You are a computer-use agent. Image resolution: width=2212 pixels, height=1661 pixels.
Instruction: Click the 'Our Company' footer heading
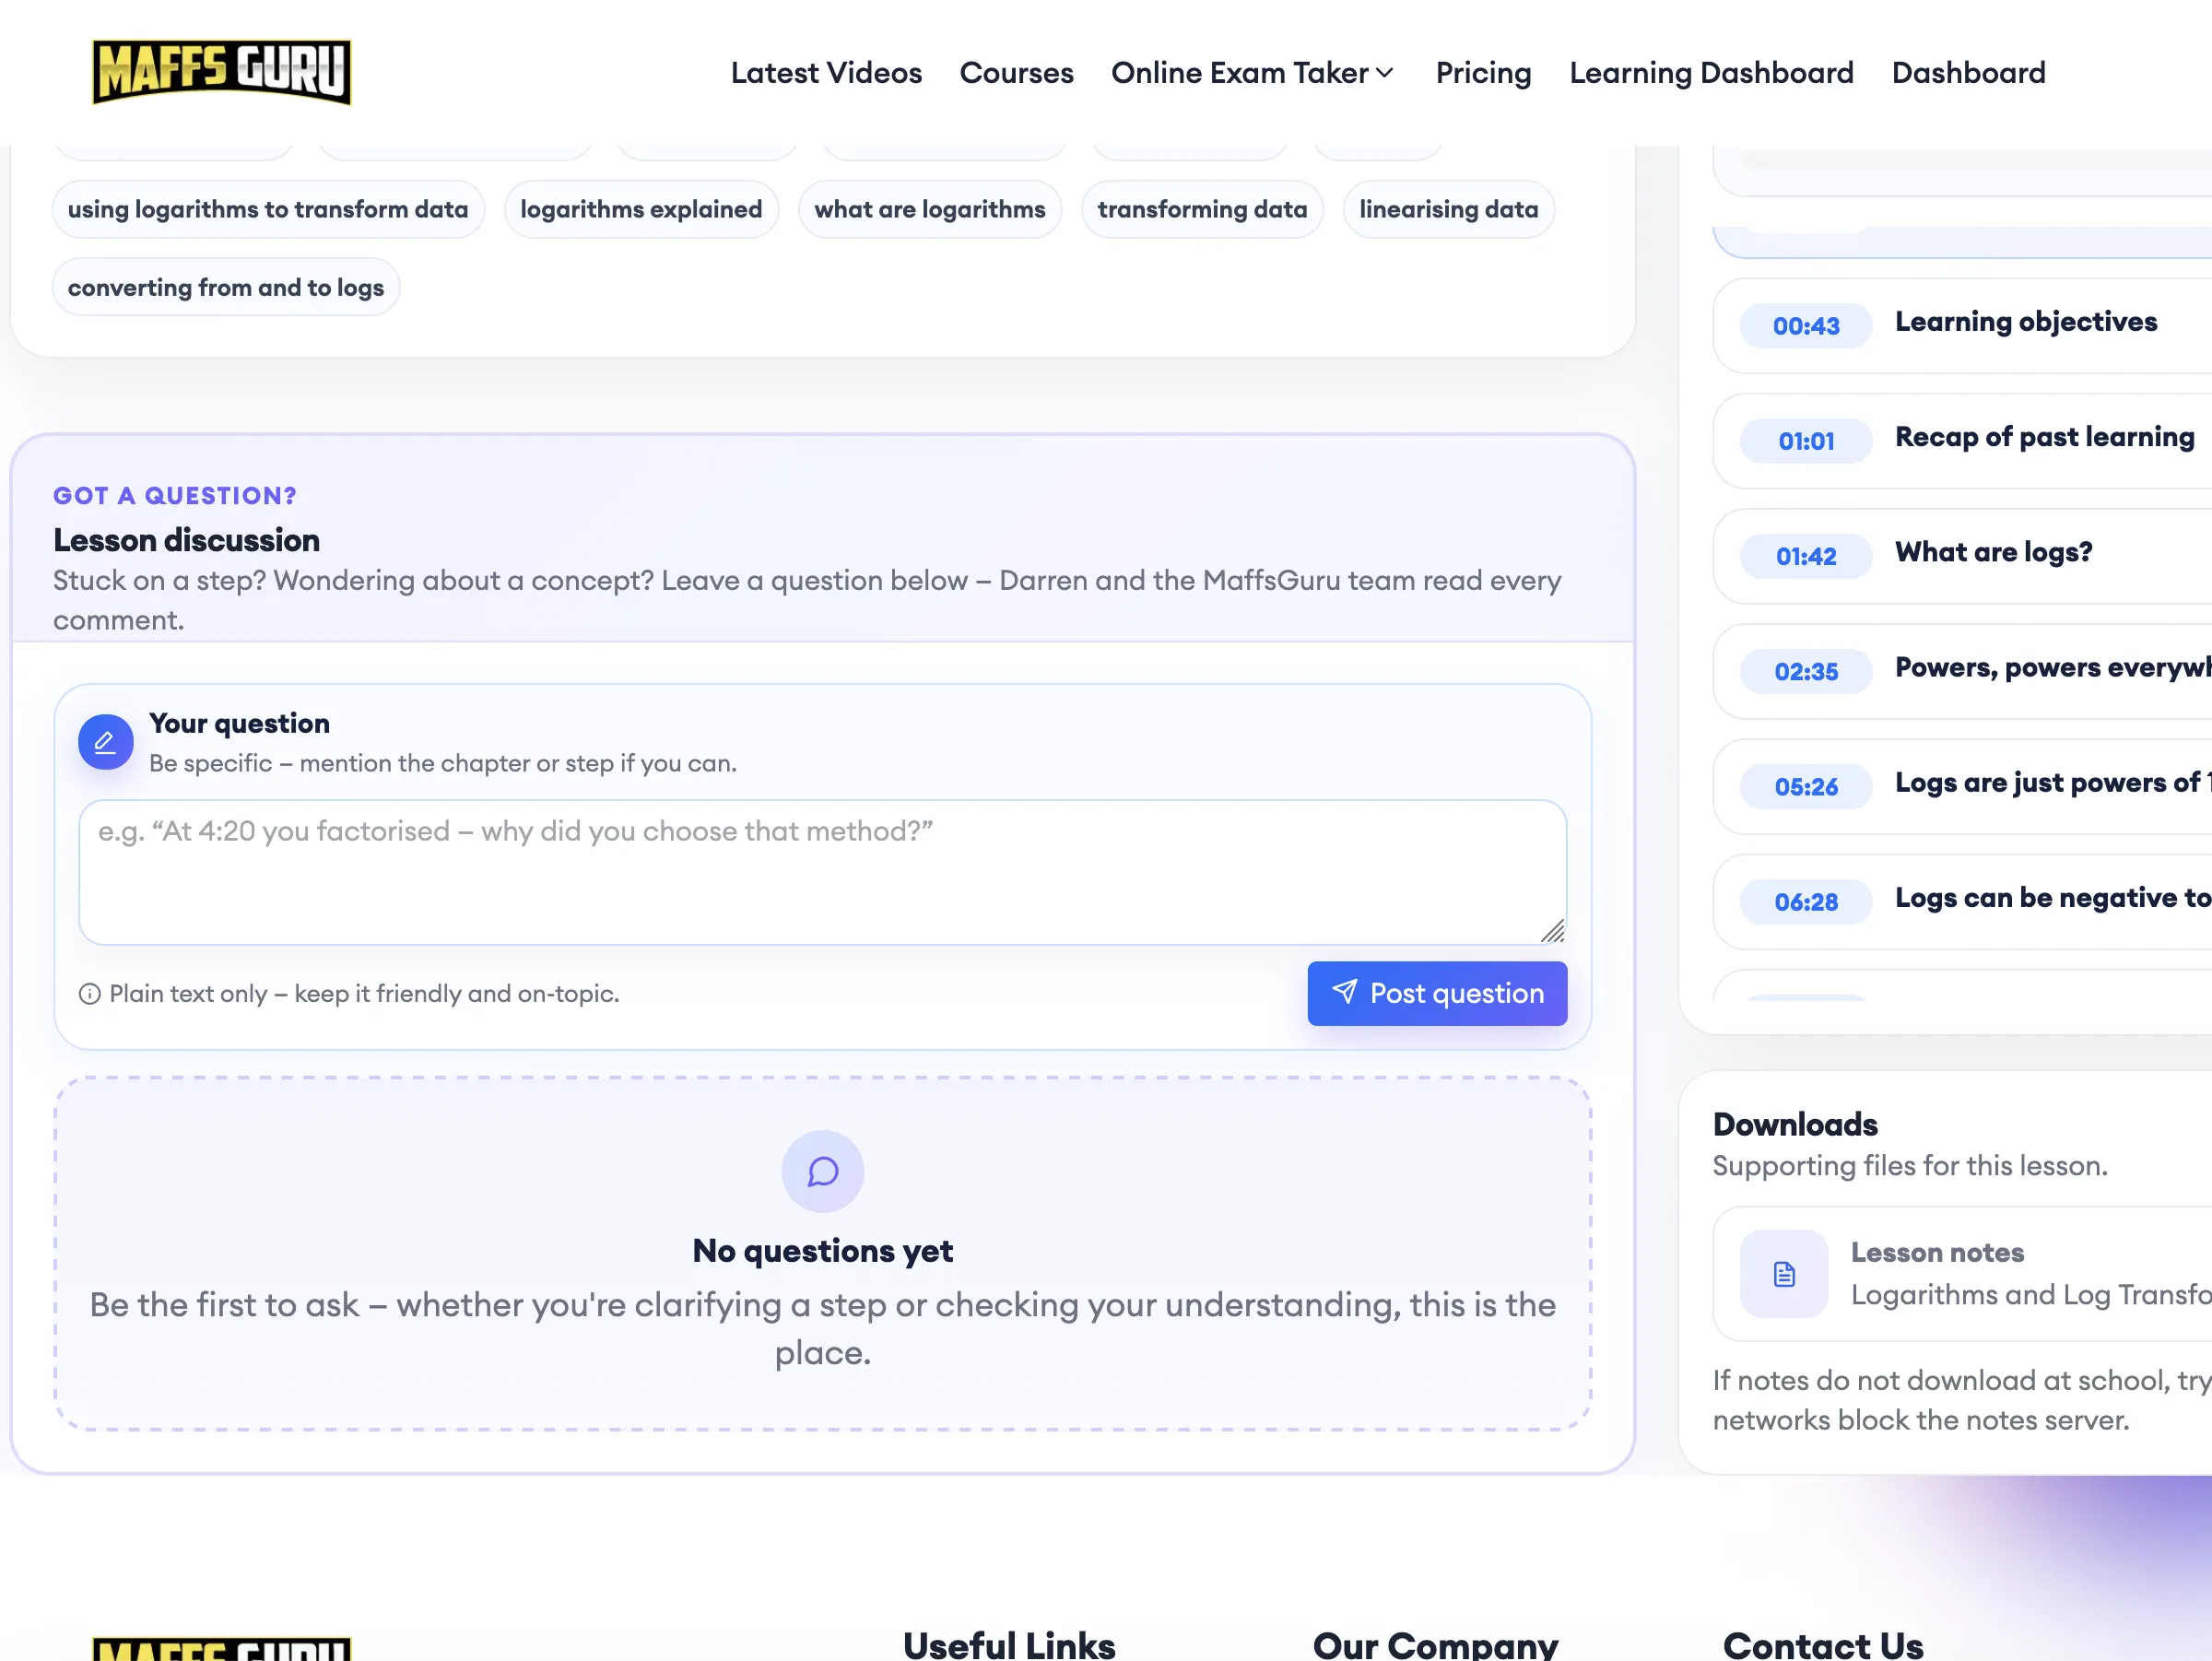tap(1435, 1645)
